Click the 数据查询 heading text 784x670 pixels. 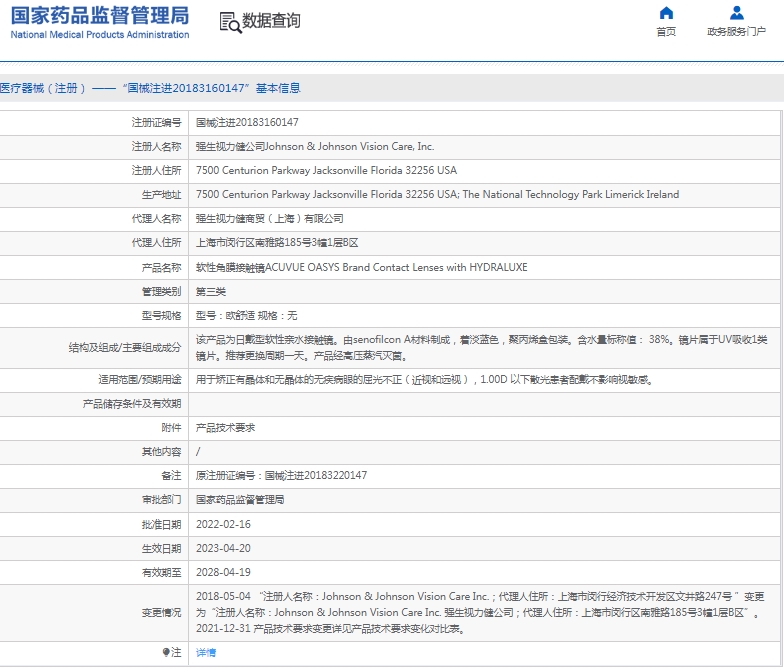[x=272, y=21]
